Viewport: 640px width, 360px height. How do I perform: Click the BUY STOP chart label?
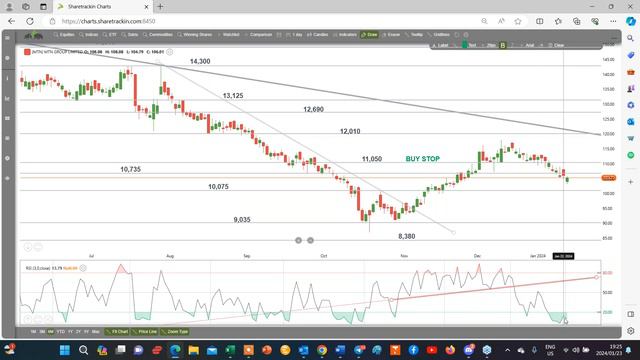(x=422, y=159)
